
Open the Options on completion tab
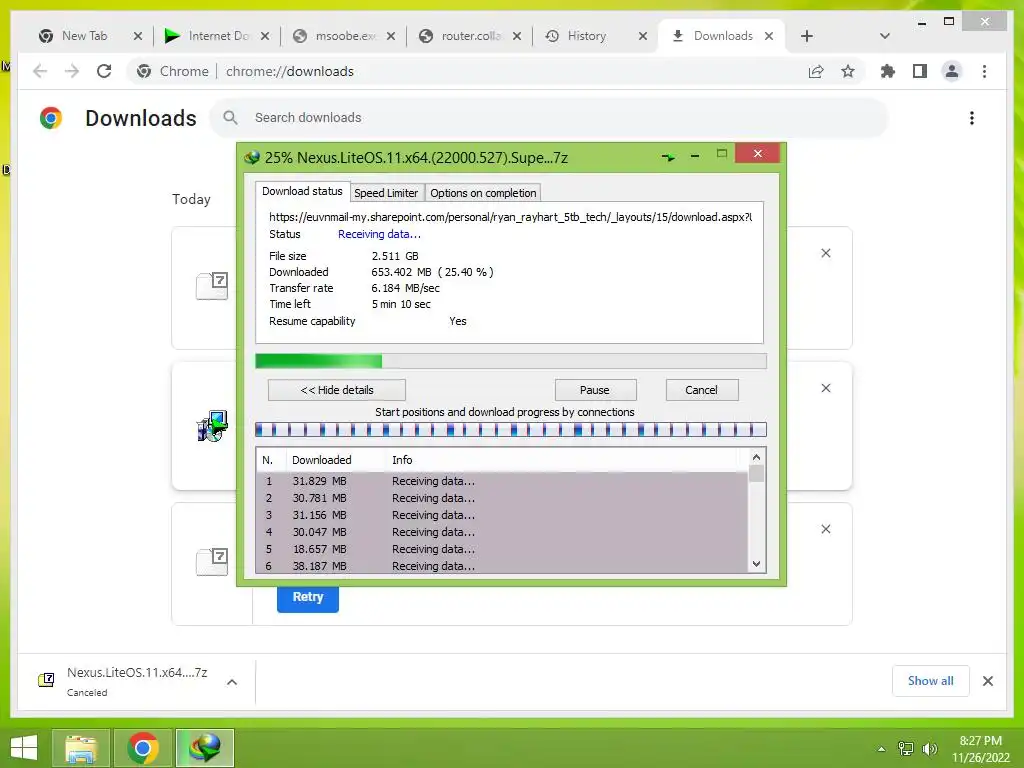pyautogui.click(x=483, y=193)
